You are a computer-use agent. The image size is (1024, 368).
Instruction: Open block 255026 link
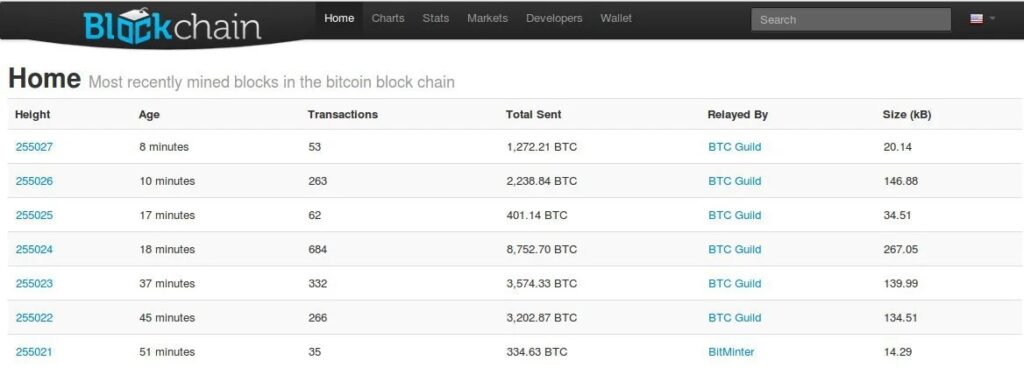(x=34, y=181)
